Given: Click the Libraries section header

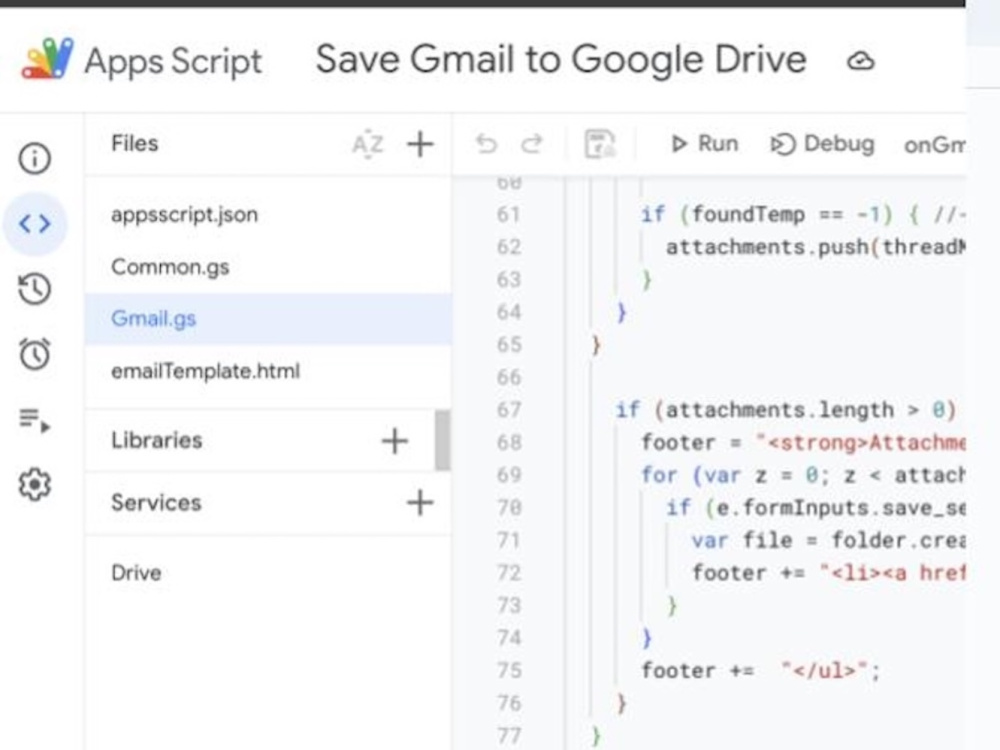Looking at the screenshot, I should pyautogui.click(x=156, y=440).
